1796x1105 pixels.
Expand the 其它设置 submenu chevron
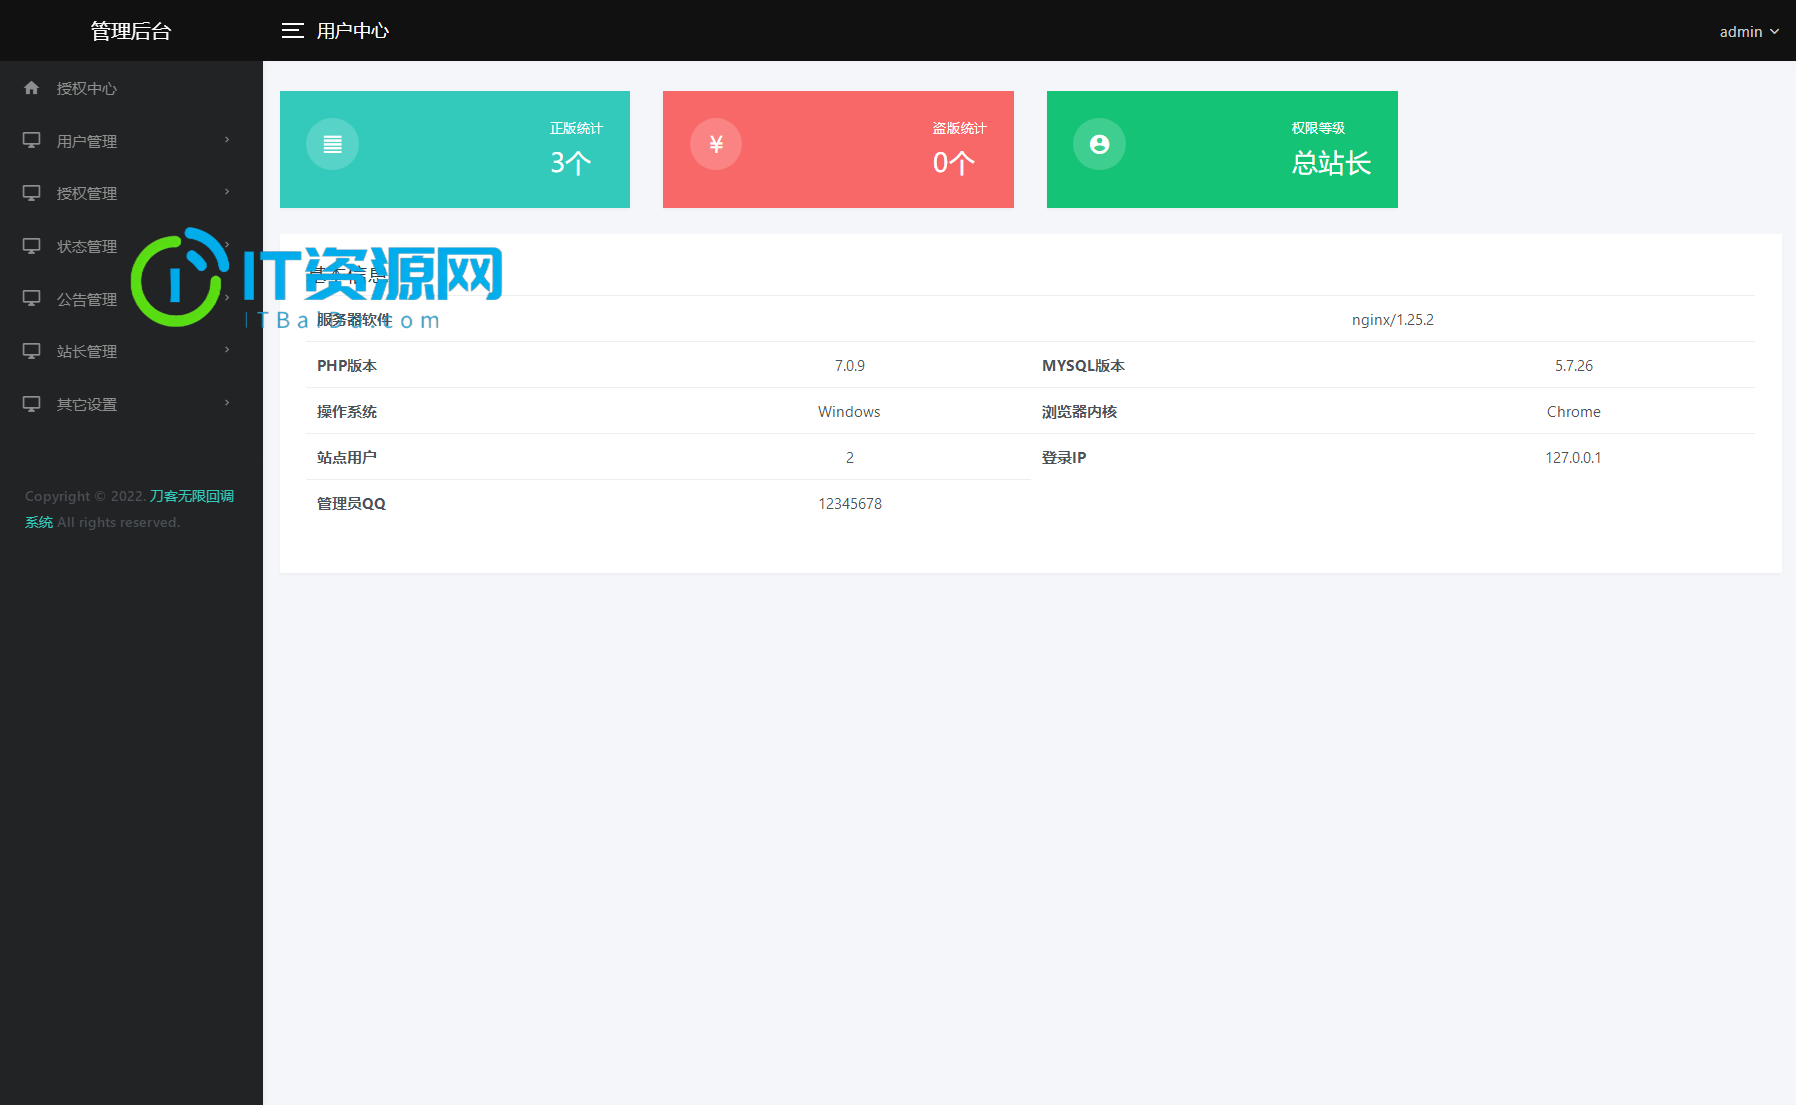pyautogui.click(x=227, y=403)
